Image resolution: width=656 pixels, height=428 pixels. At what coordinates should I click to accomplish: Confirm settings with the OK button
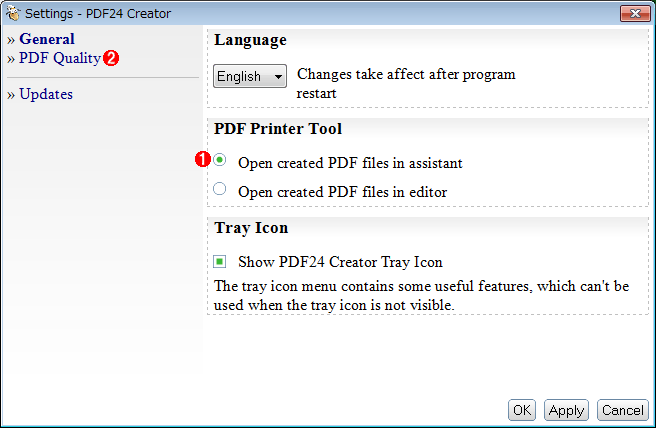(522, 410)
